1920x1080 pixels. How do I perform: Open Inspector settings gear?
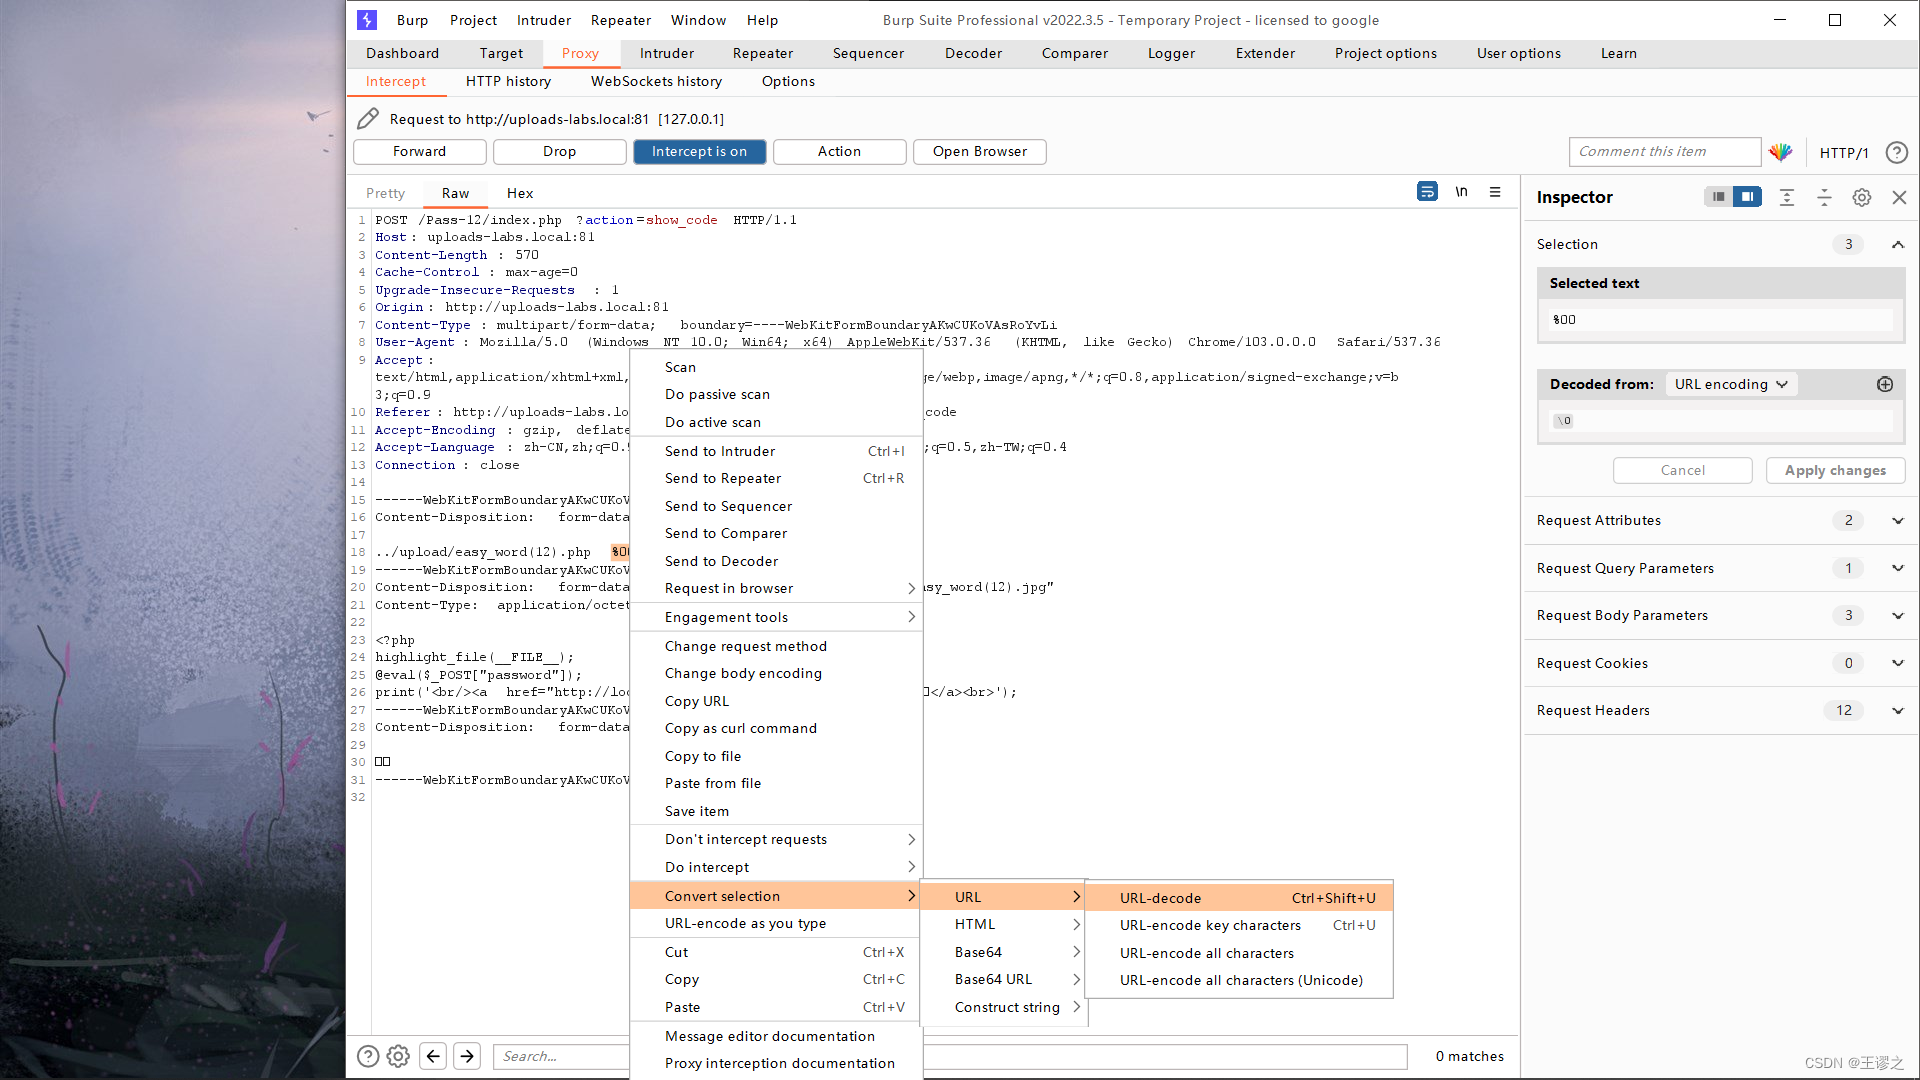click(x=1861, y=197)
